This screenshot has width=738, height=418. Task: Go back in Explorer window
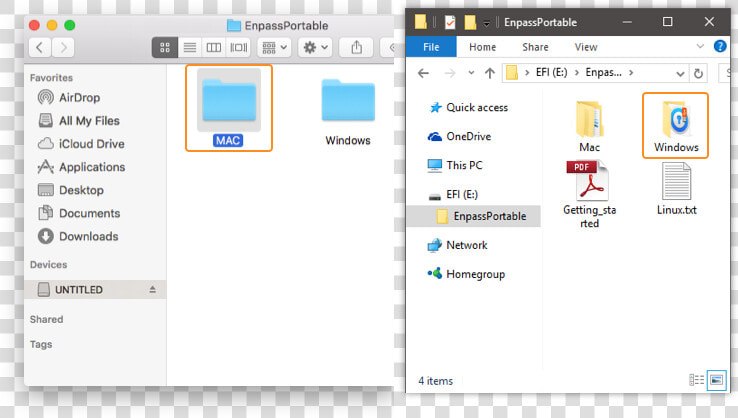[x=424, y=73]
